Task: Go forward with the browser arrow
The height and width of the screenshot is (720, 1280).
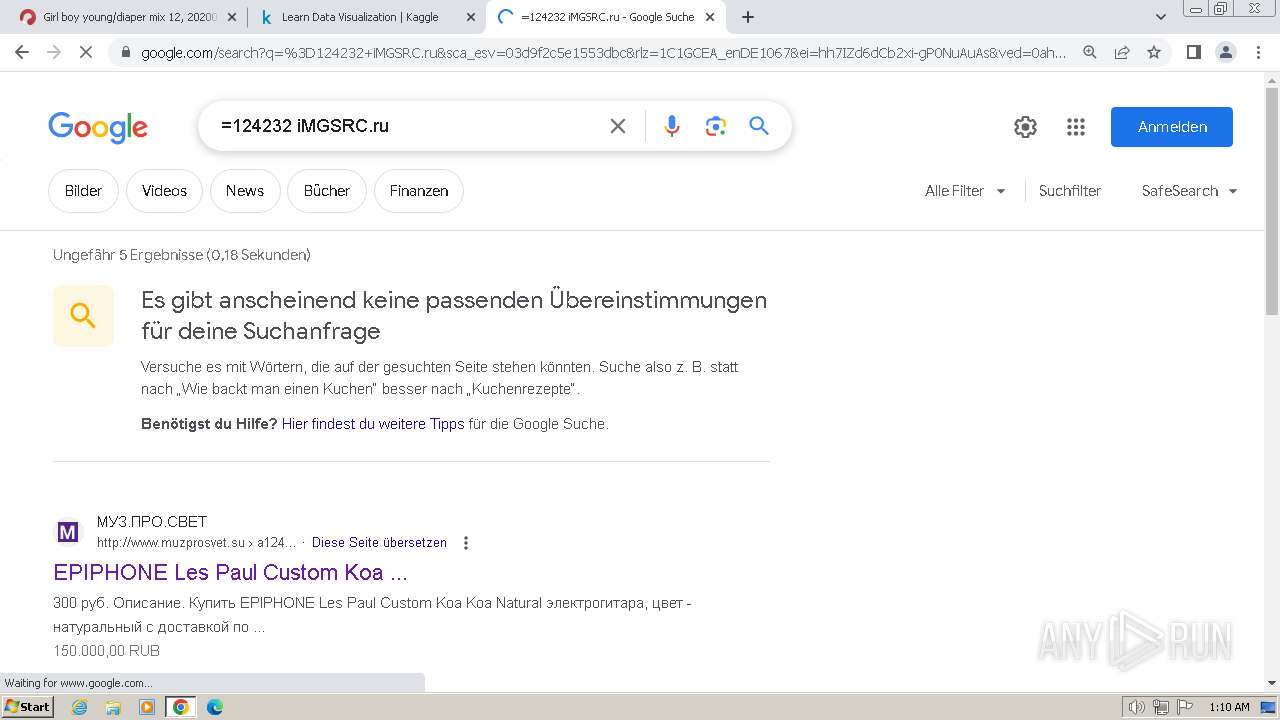Action: coord(54,52)
